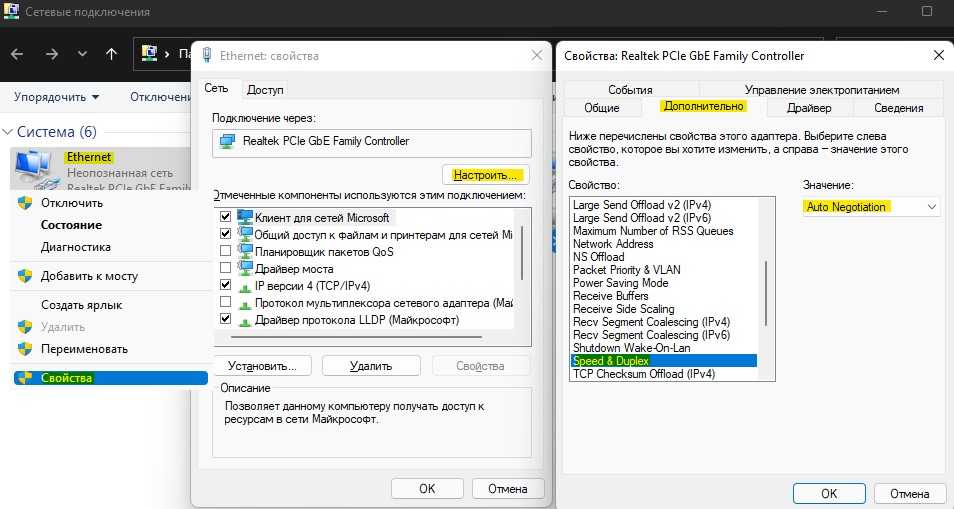The height and width of the screenshot is (509, 954).
Task: Expand the Упорядочить dropdown menu
Action: click(x=56, y=97)
